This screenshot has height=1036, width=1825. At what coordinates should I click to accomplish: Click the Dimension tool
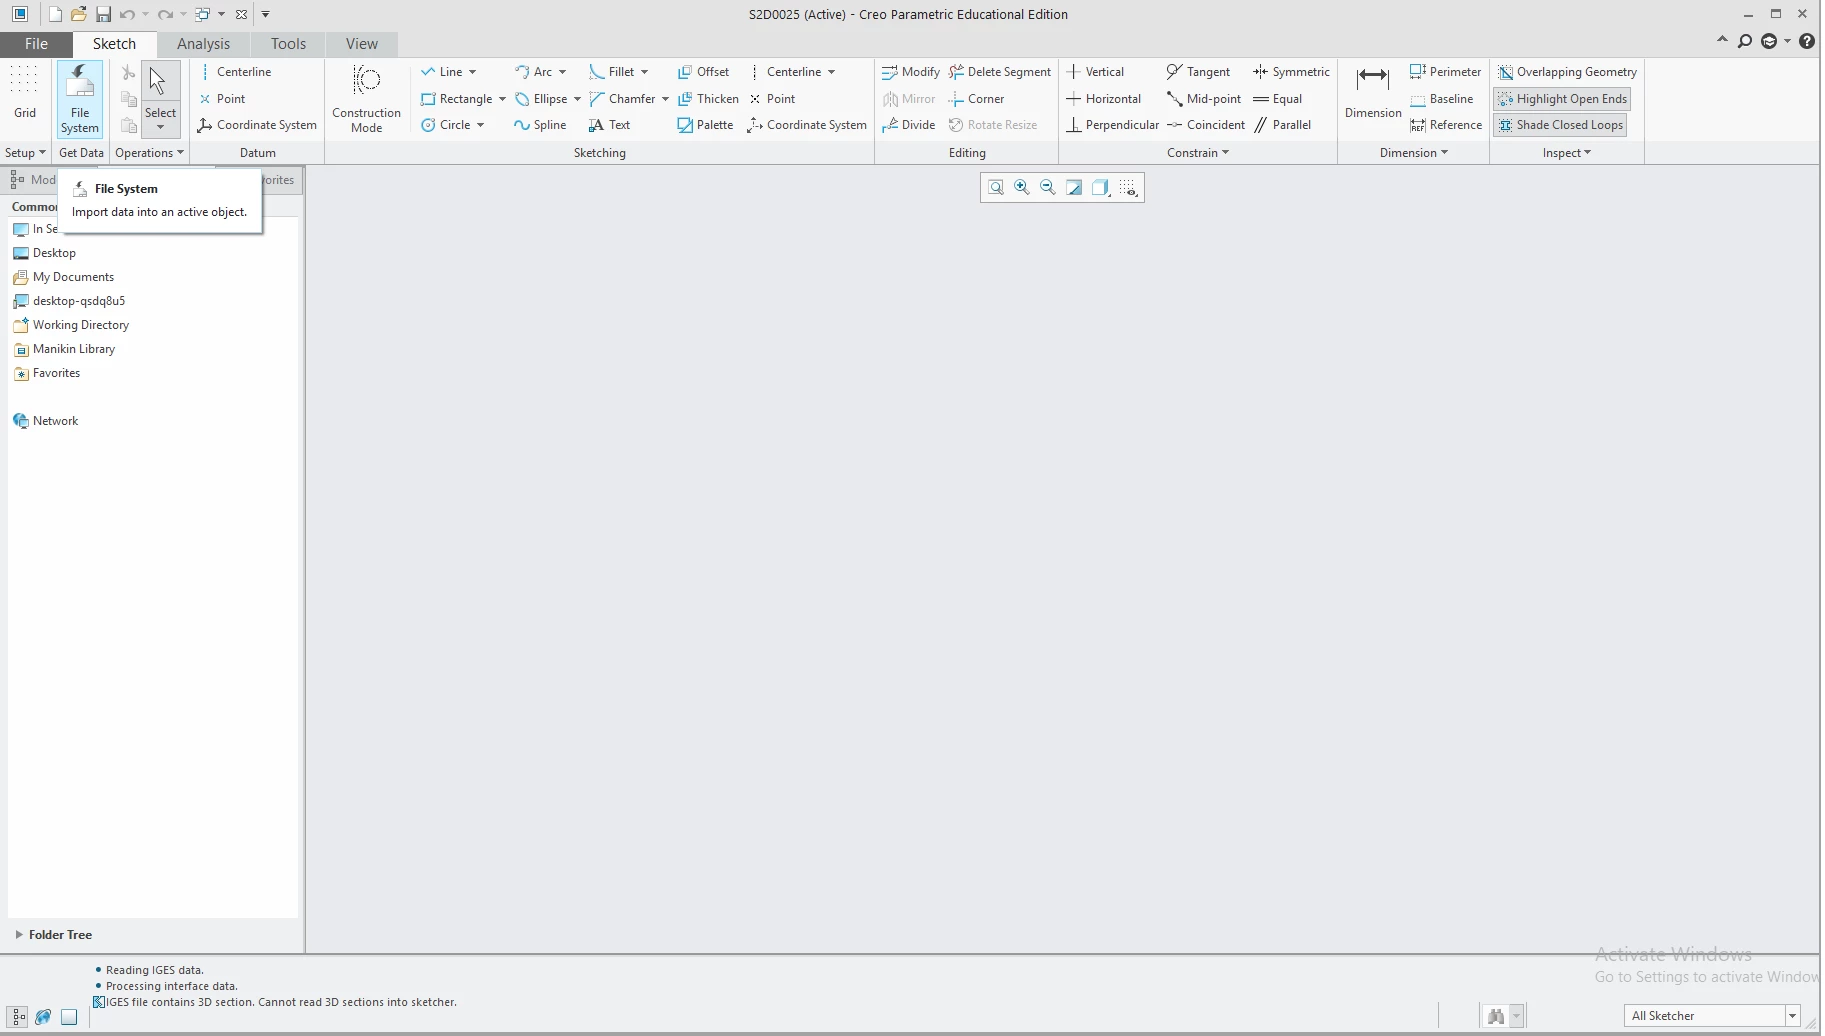(1372, 92)
